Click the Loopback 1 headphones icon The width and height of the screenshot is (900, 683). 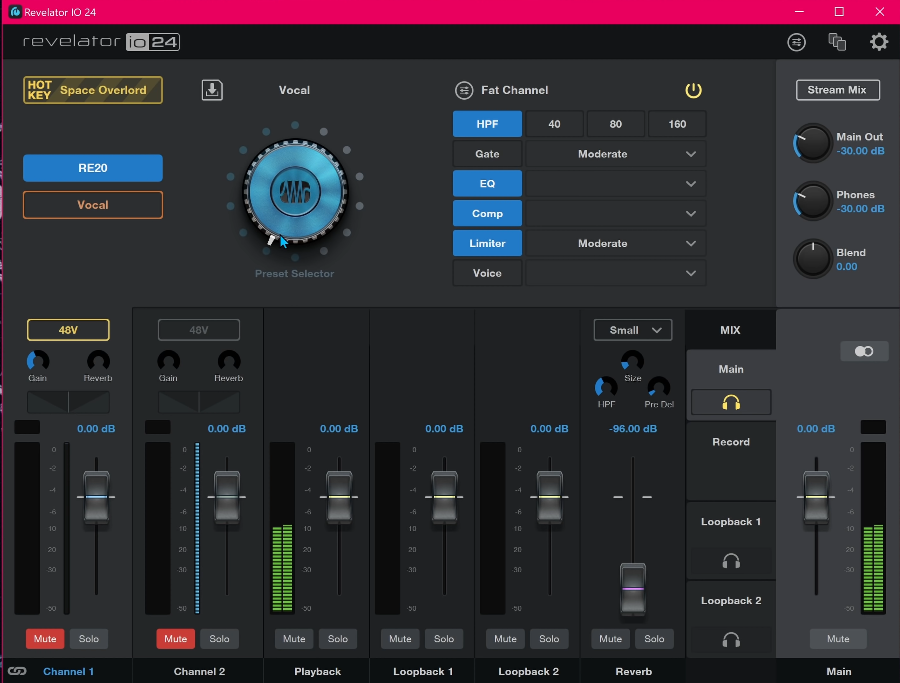point(731,561)
